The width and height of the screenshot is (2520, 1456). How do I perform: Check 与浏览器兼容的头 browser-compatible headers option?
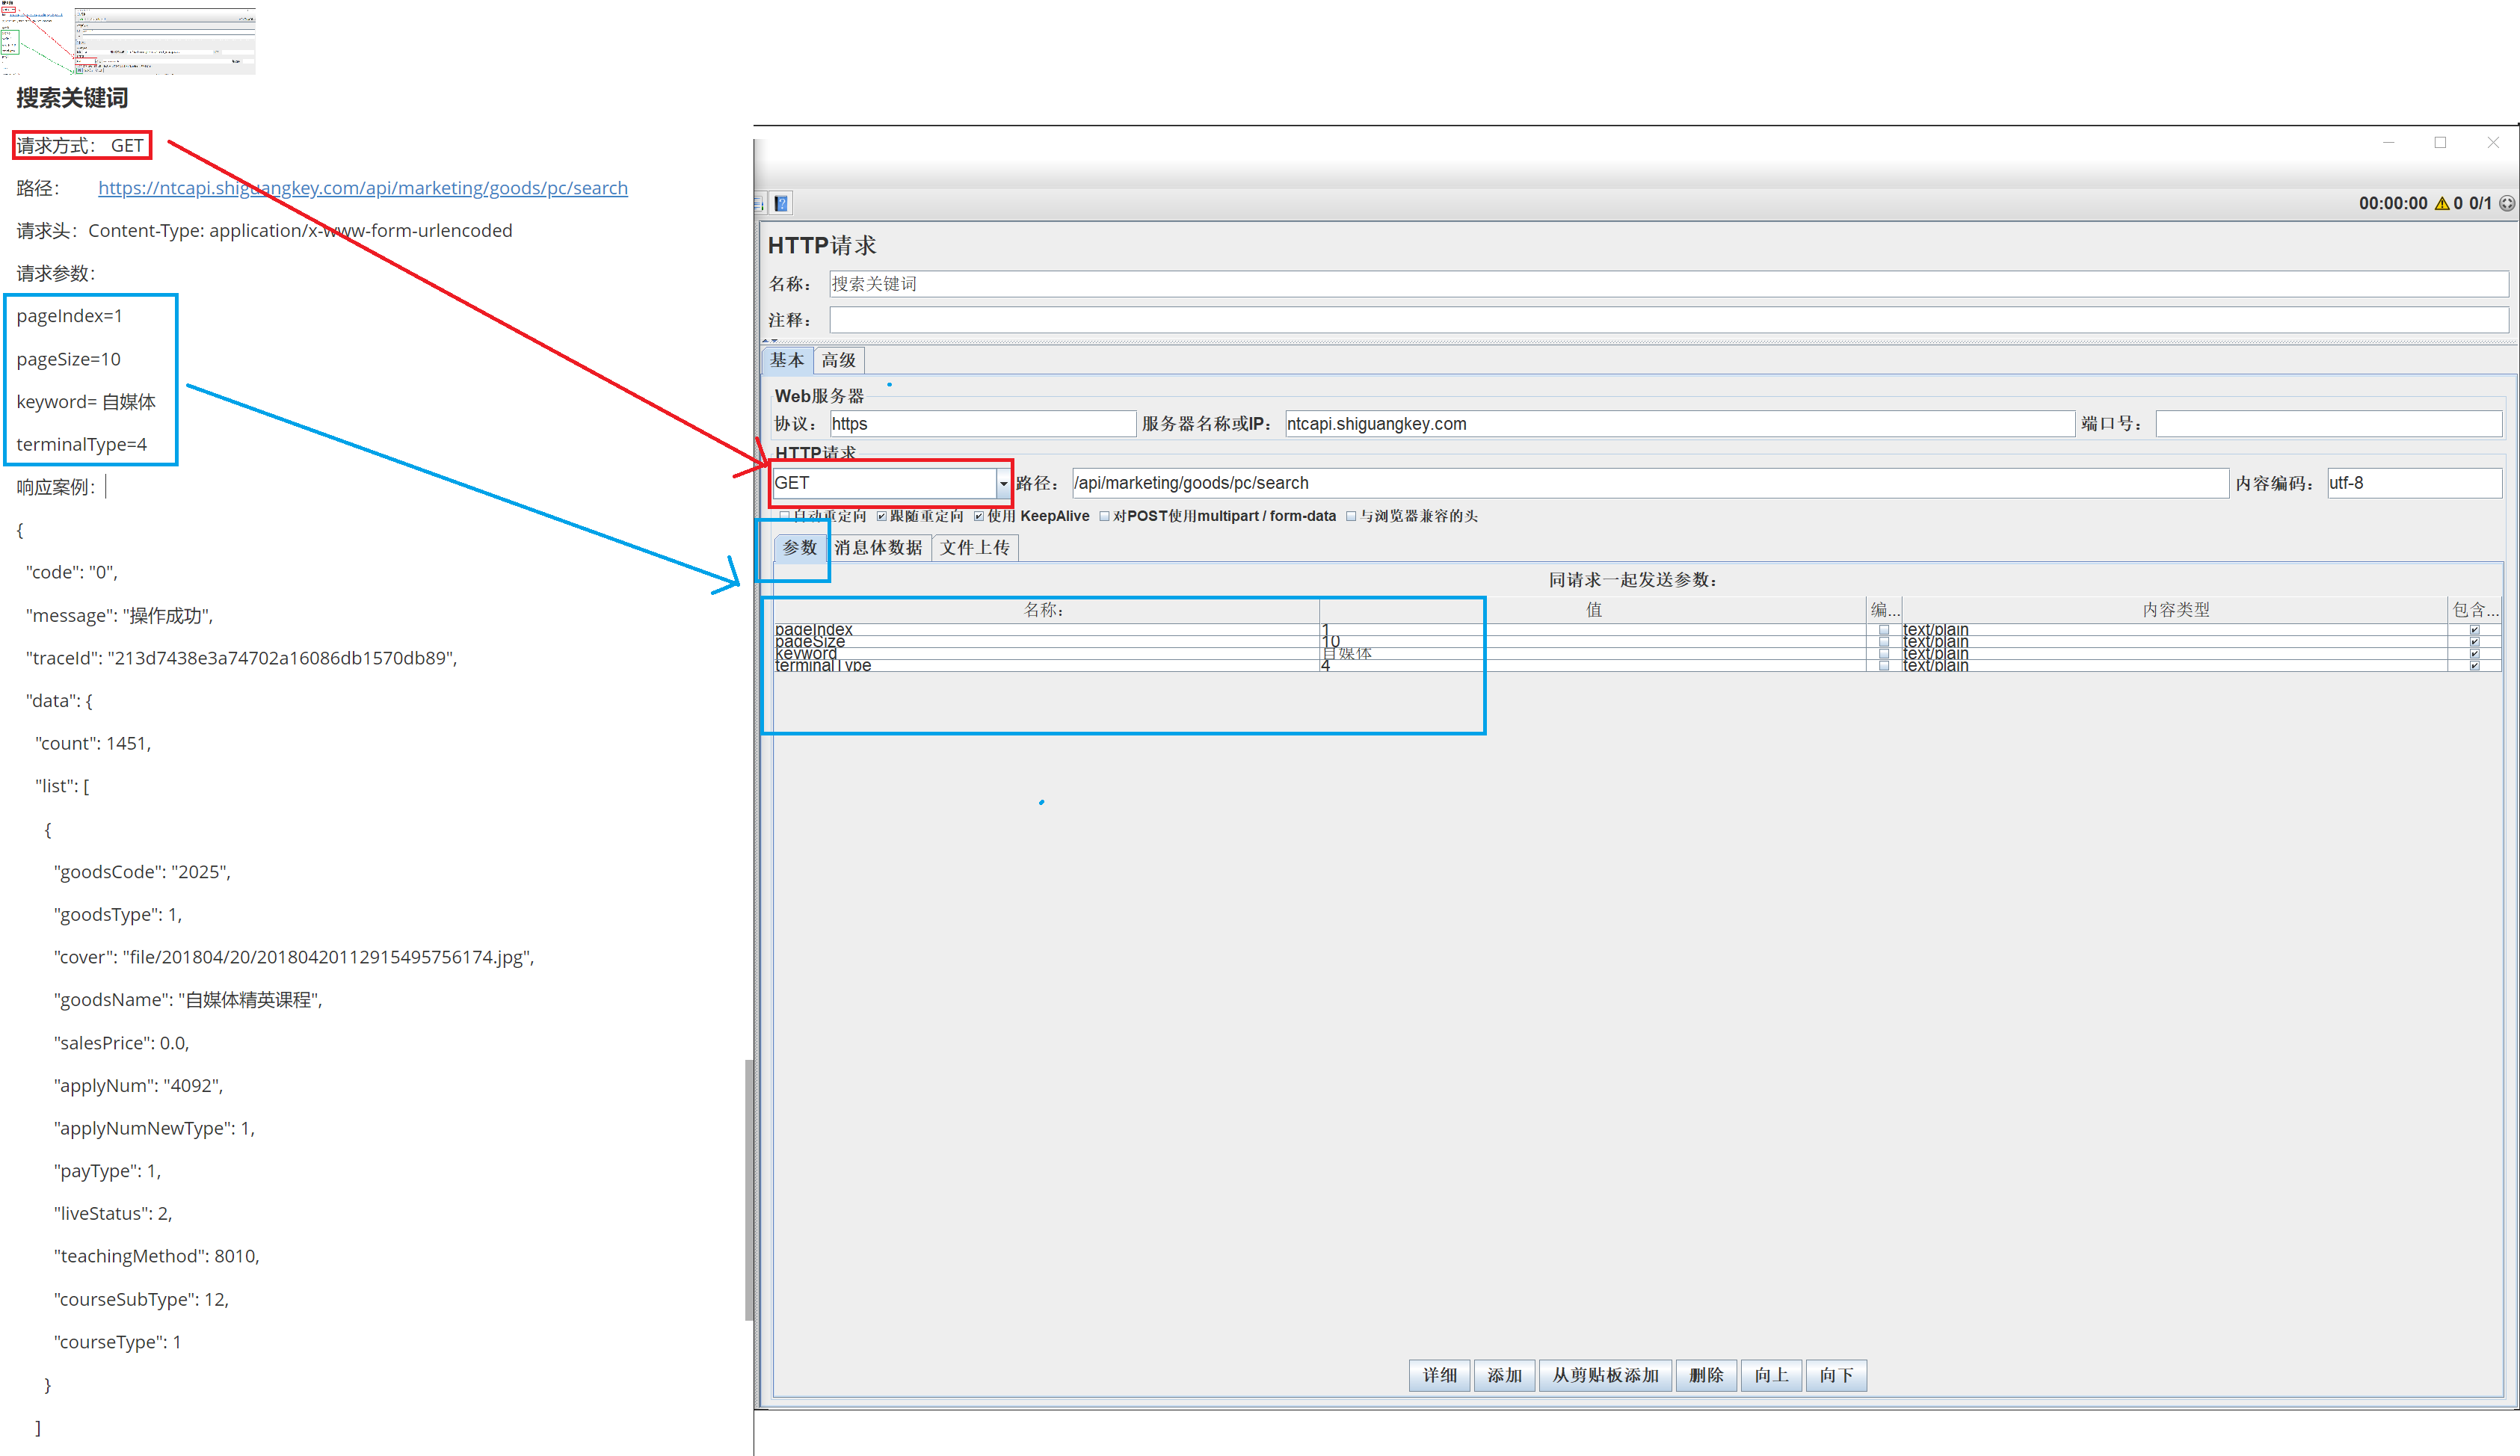(1351, 516)
